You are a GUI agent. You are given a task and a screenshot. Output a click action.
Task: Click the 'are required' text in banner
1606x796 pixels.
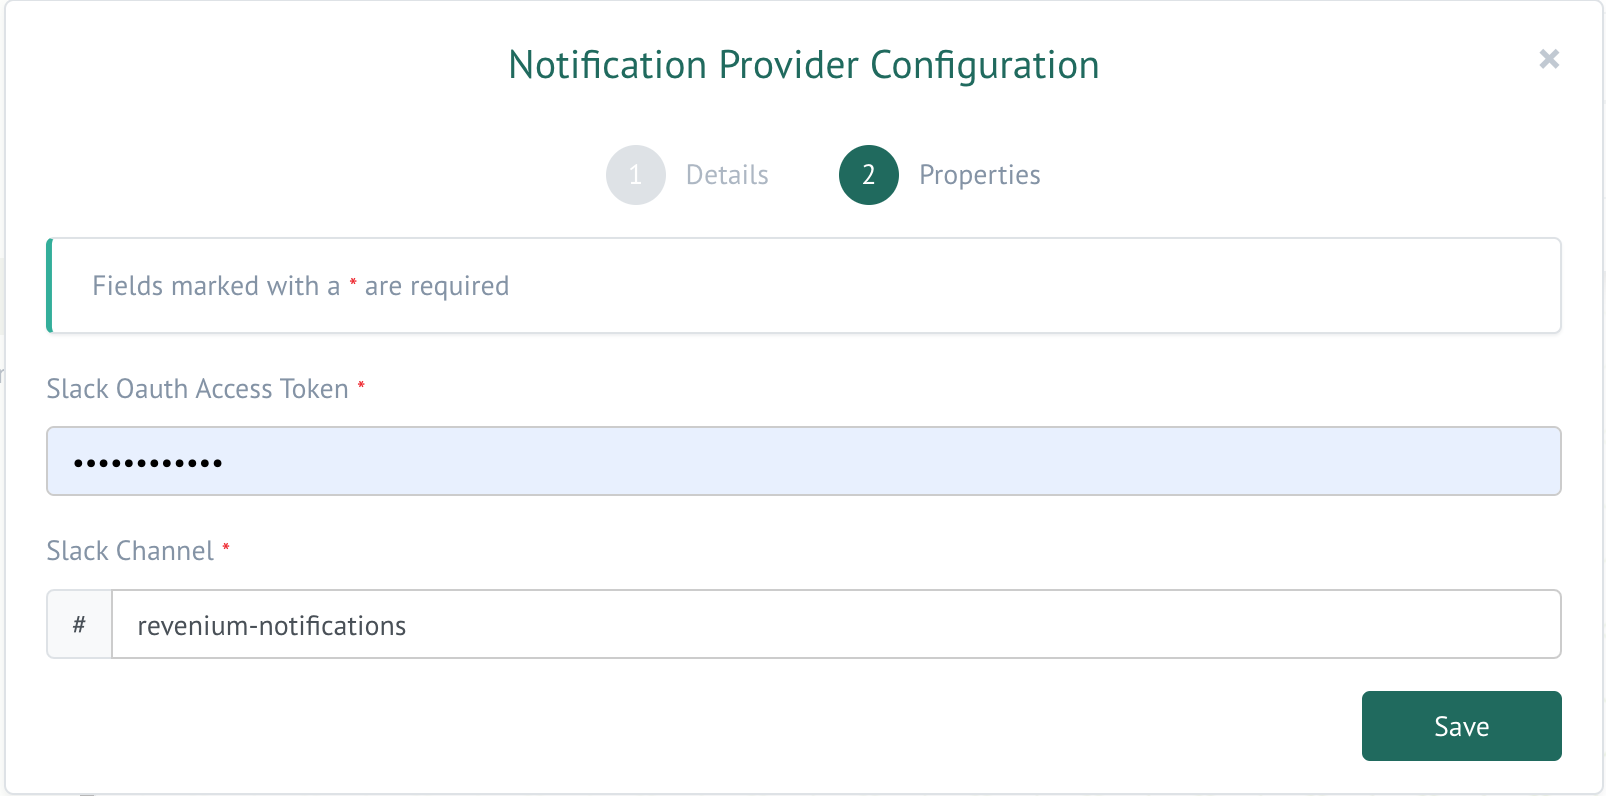click(437, 286)
